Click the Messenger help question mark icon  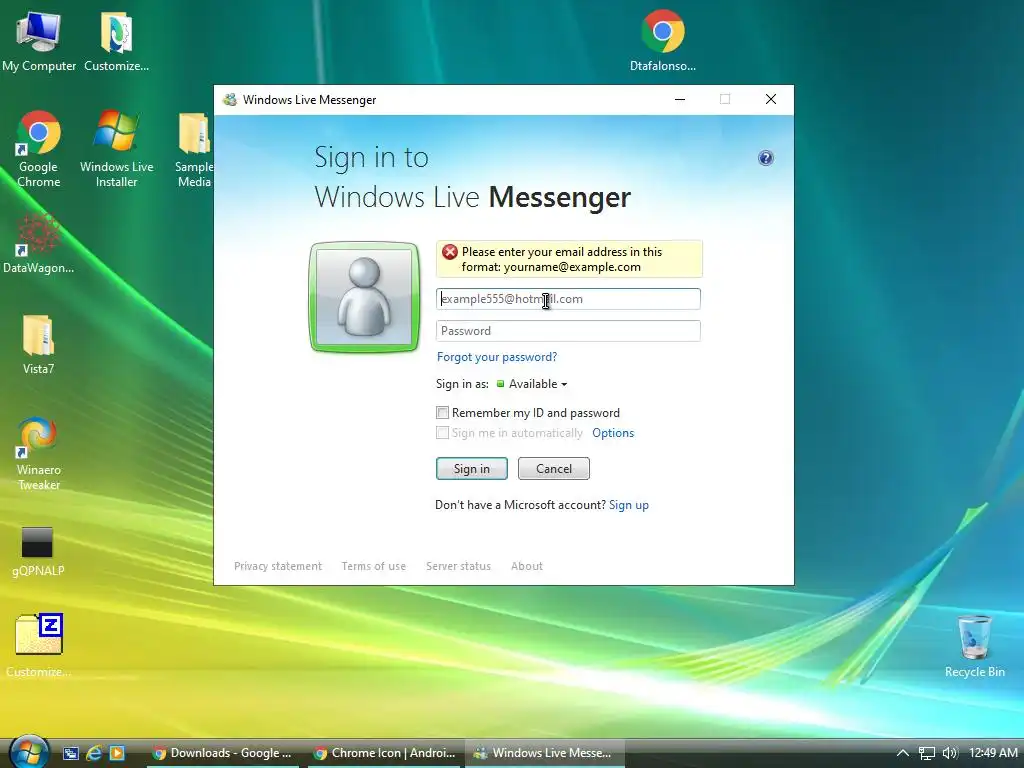tap(765, 158)
